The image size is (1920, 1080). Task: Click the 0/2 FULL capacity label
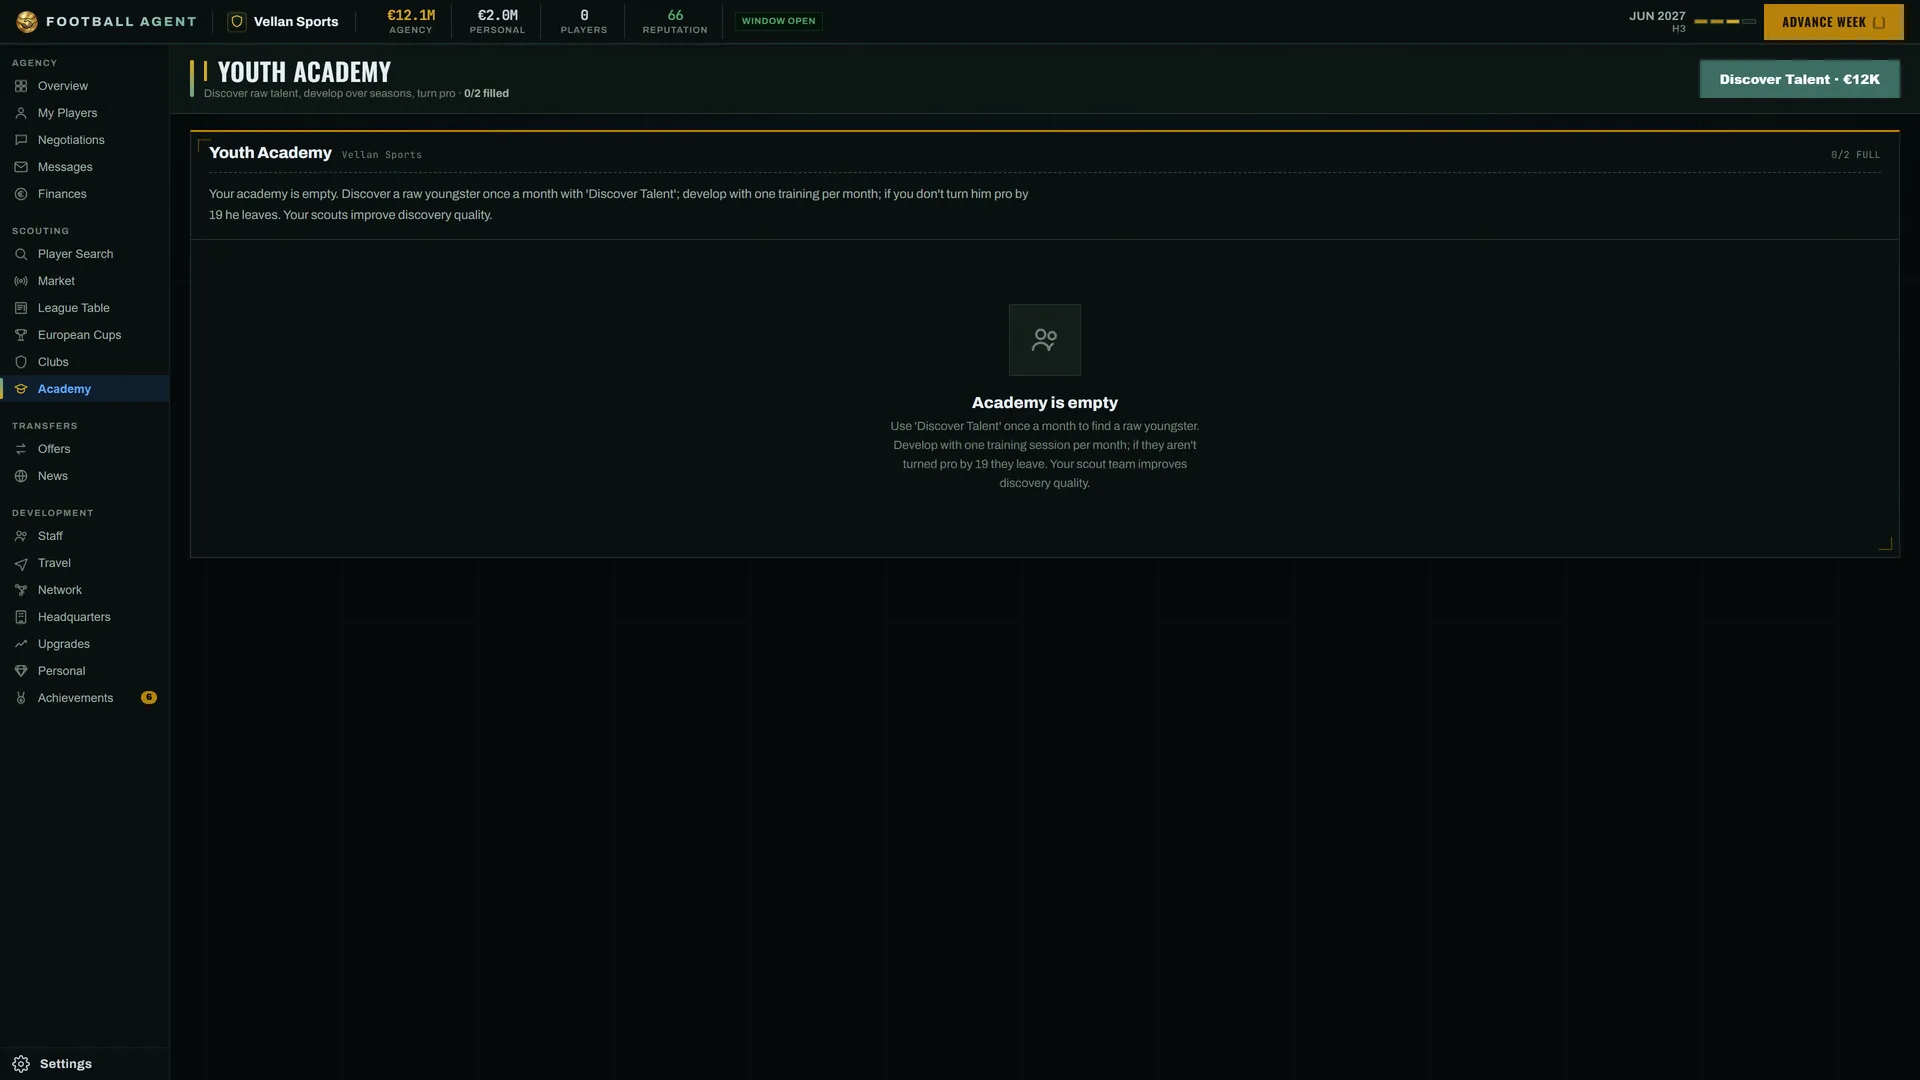tap(1855, 155)
